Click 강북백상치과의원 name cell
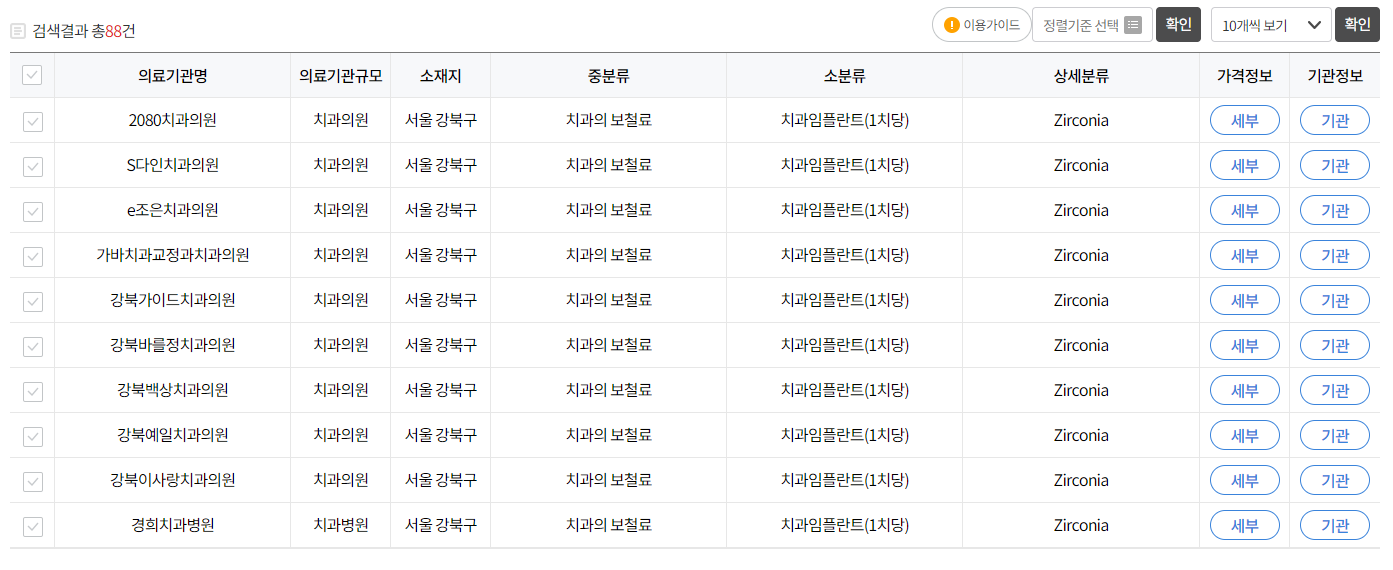1393x570 pixels. coord(173,391)
